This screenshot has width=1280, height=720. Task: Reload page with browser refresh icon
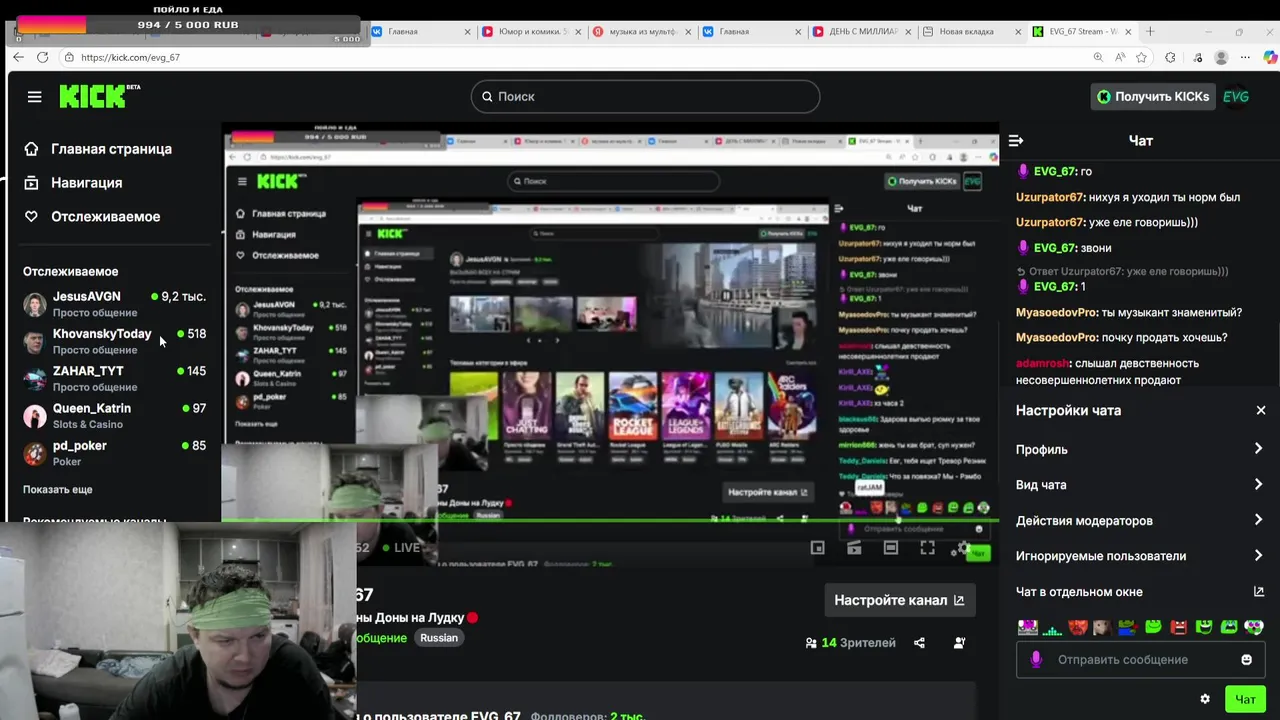tap(42, 58)
